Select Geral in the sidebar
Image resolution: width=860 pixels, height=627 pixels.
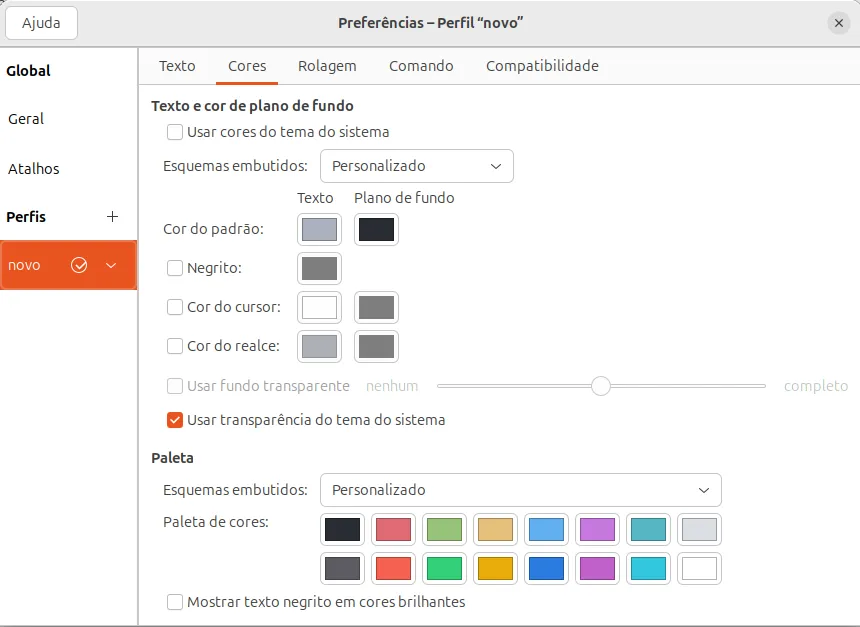coord(26,119)
